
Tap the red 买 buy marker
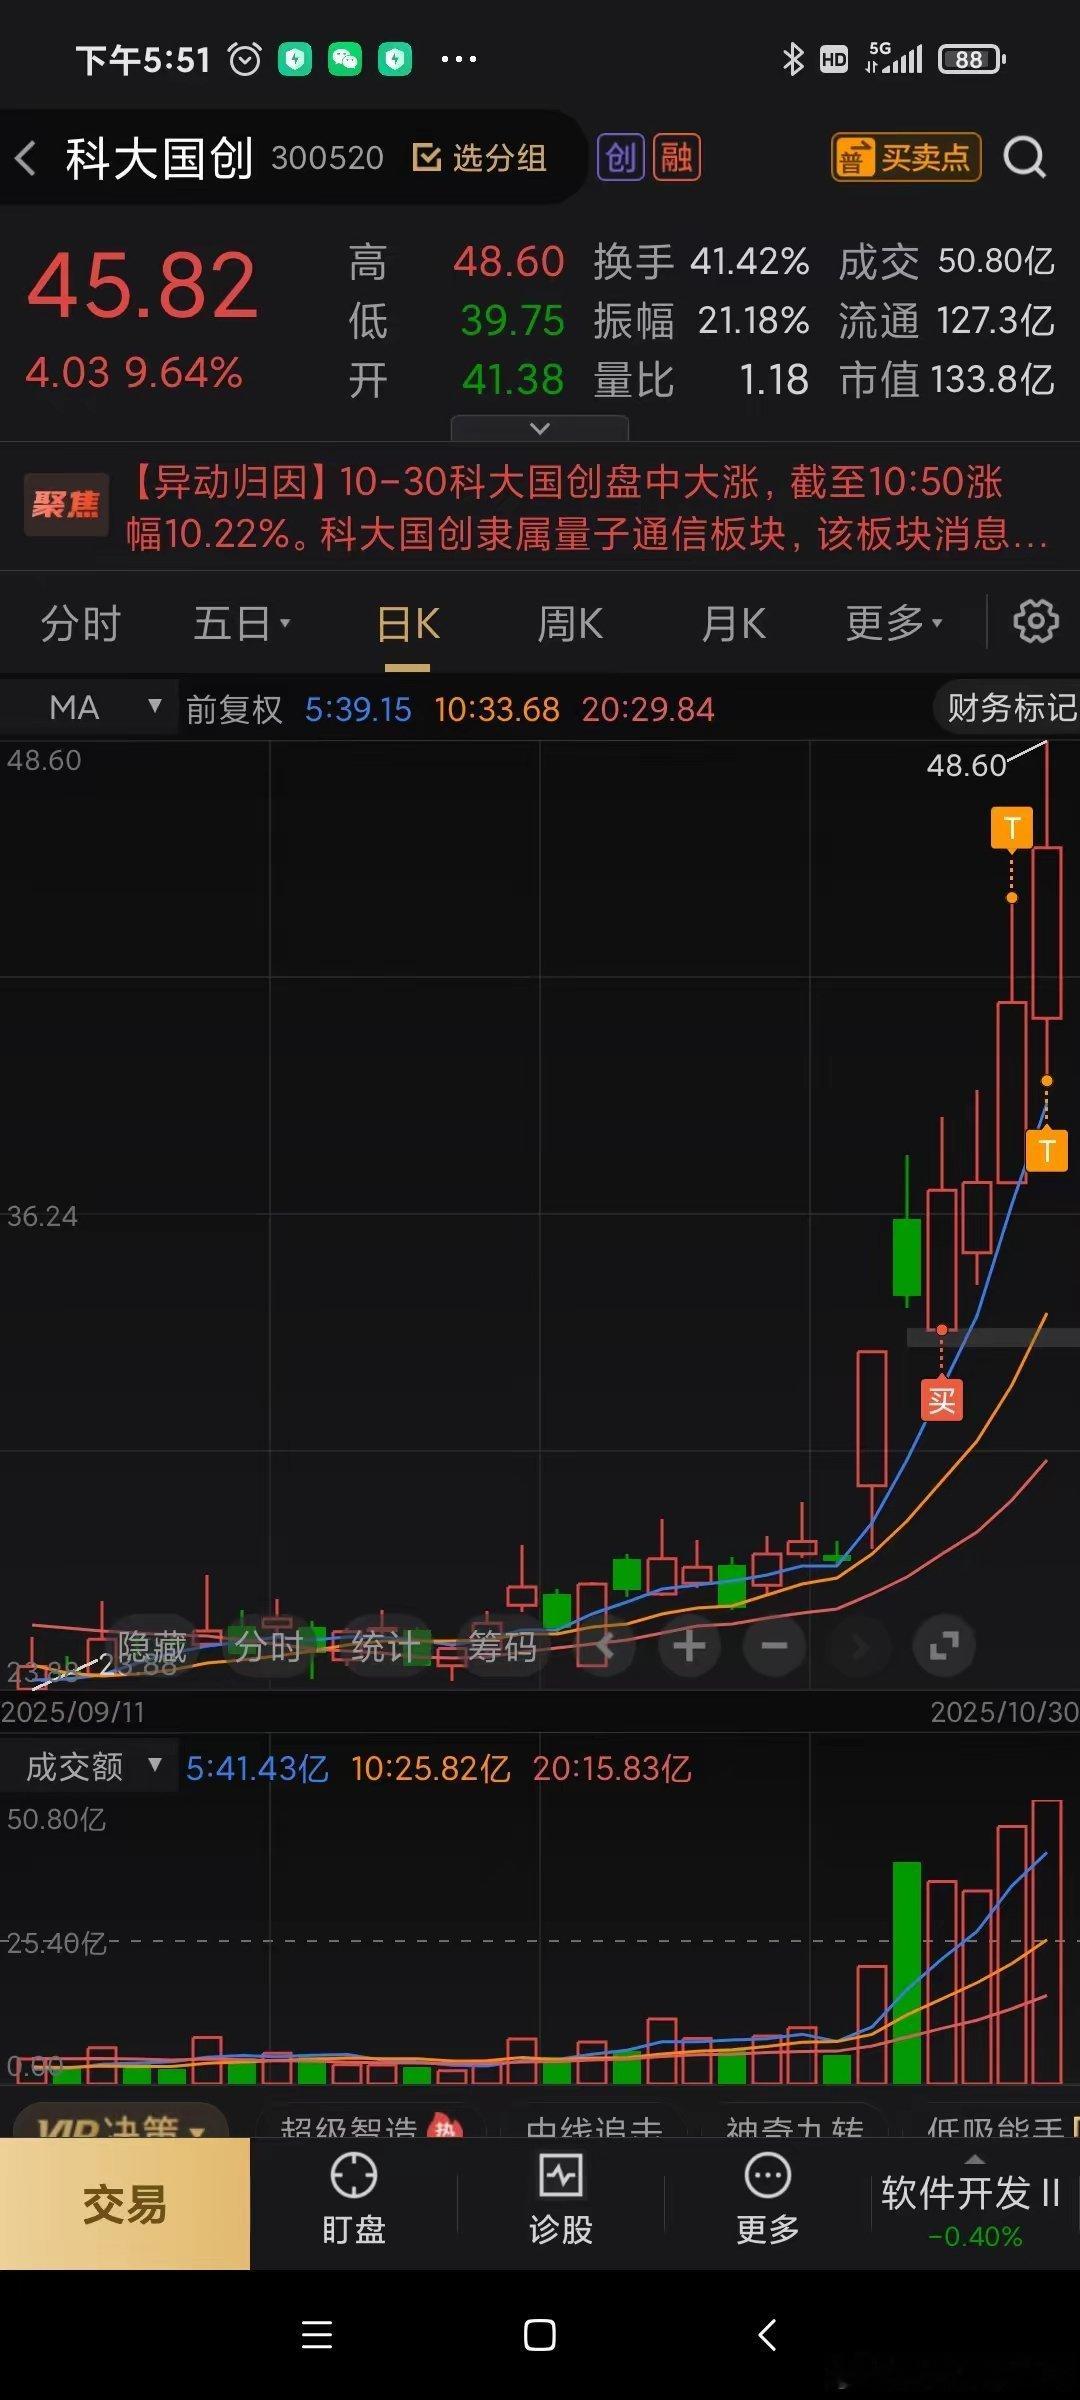point(941,1400)
